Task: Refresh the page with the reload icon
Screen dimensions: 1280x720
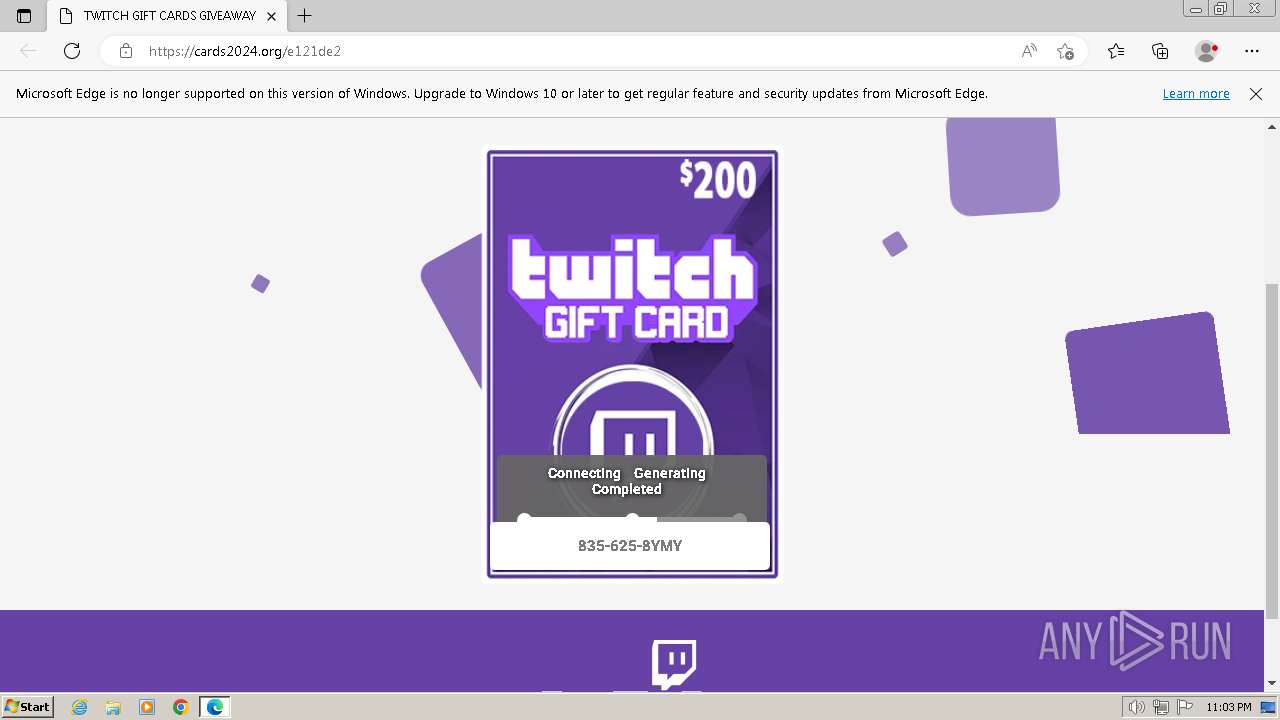Action: pos(72,51)
